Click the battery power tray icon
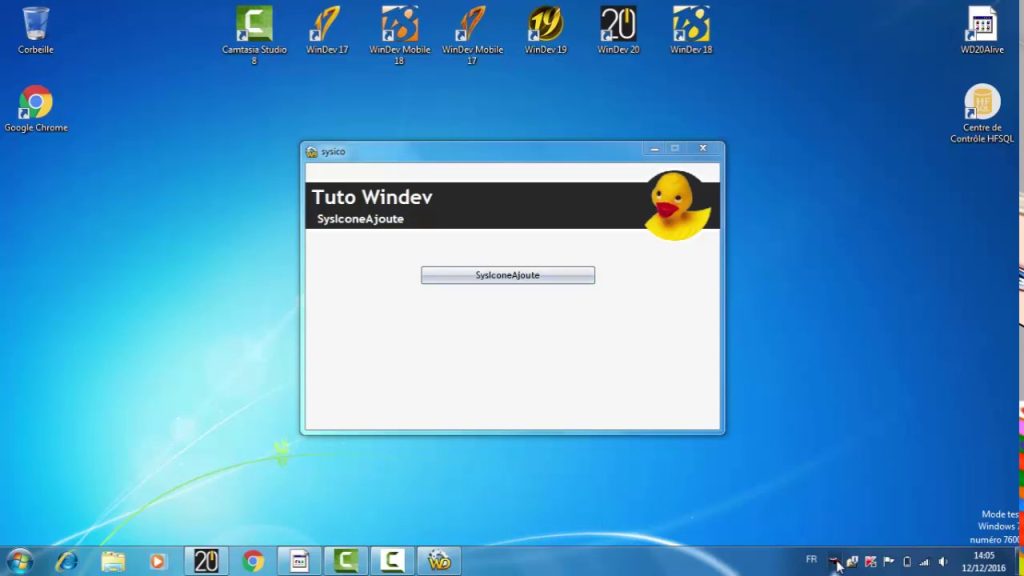Viewport: 1024px width, 576px height. (906, 561)
